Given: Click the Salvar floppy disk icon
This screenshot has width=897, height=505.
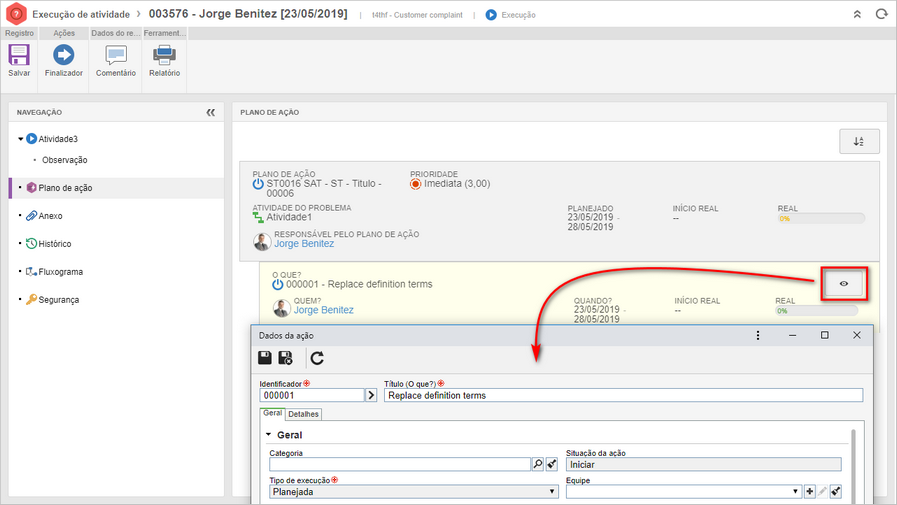Looking at the screenshot, I should pyautogui.click(x=19, y=55).
